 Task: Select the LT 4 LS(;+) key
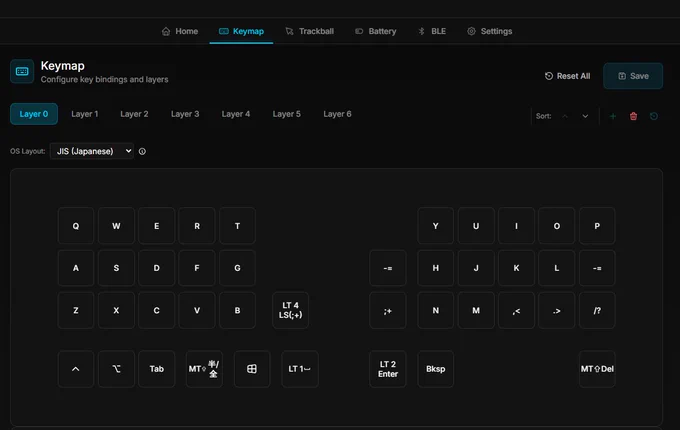[x=291, y=310]
